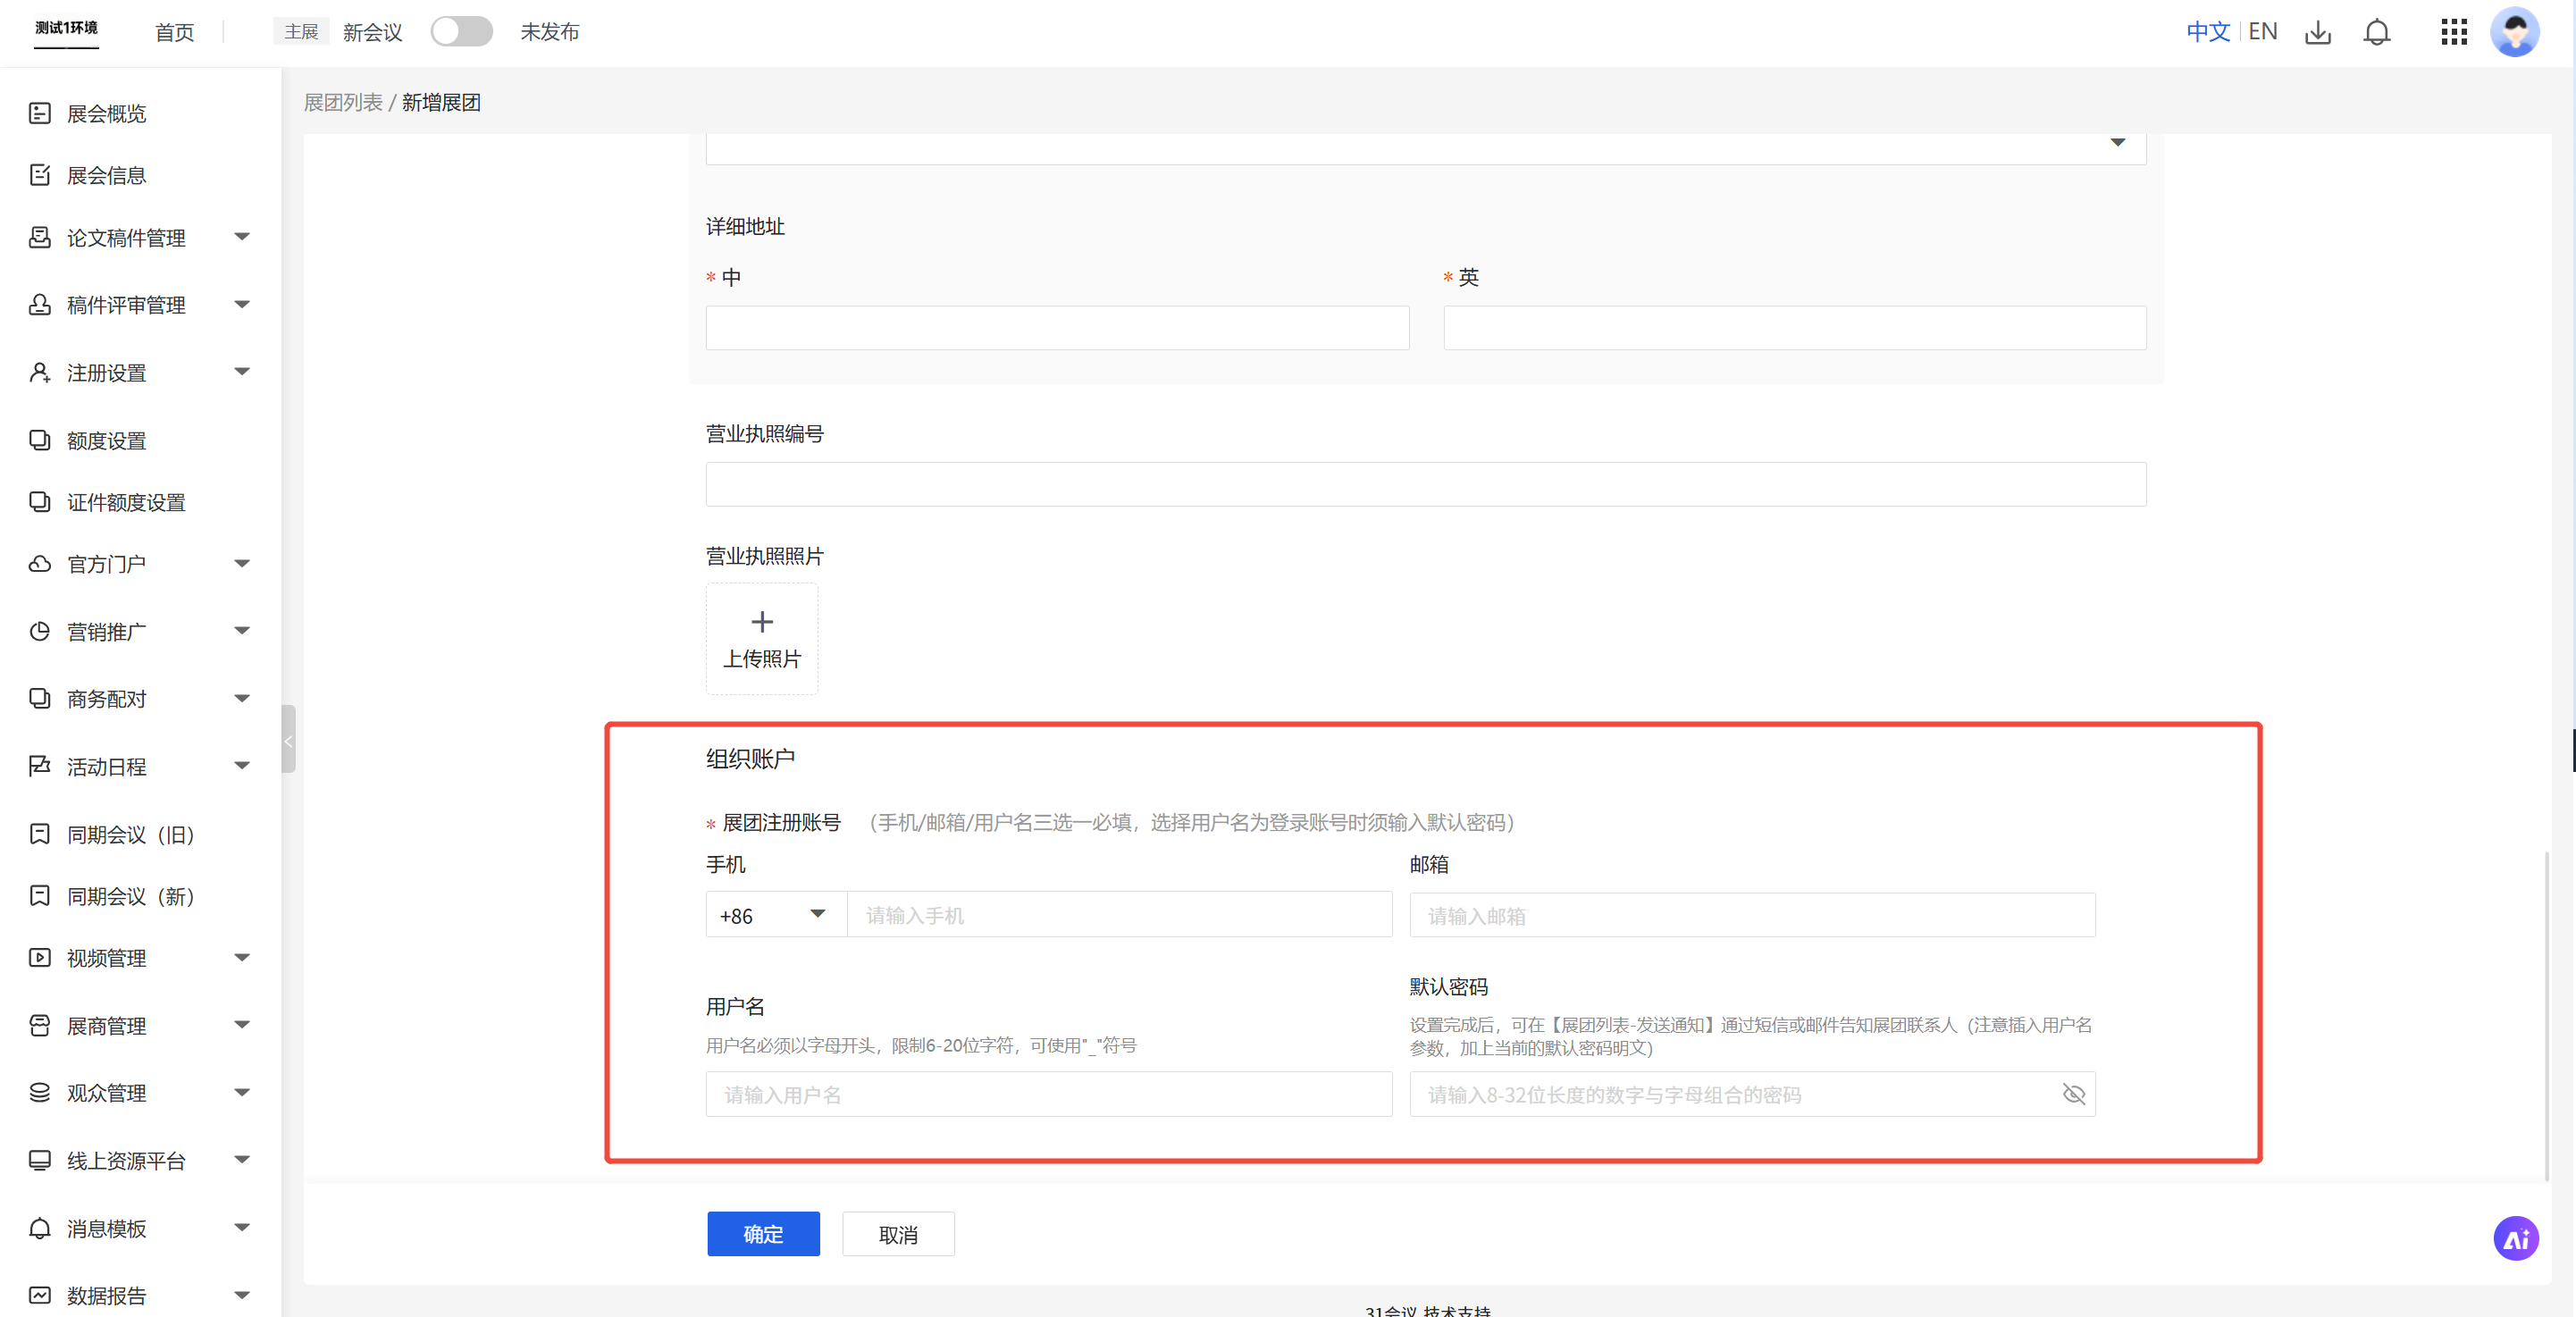Screen dimensions: 2576x1317
Task: Go to 首页 in the top navigation
Action: 174,32
